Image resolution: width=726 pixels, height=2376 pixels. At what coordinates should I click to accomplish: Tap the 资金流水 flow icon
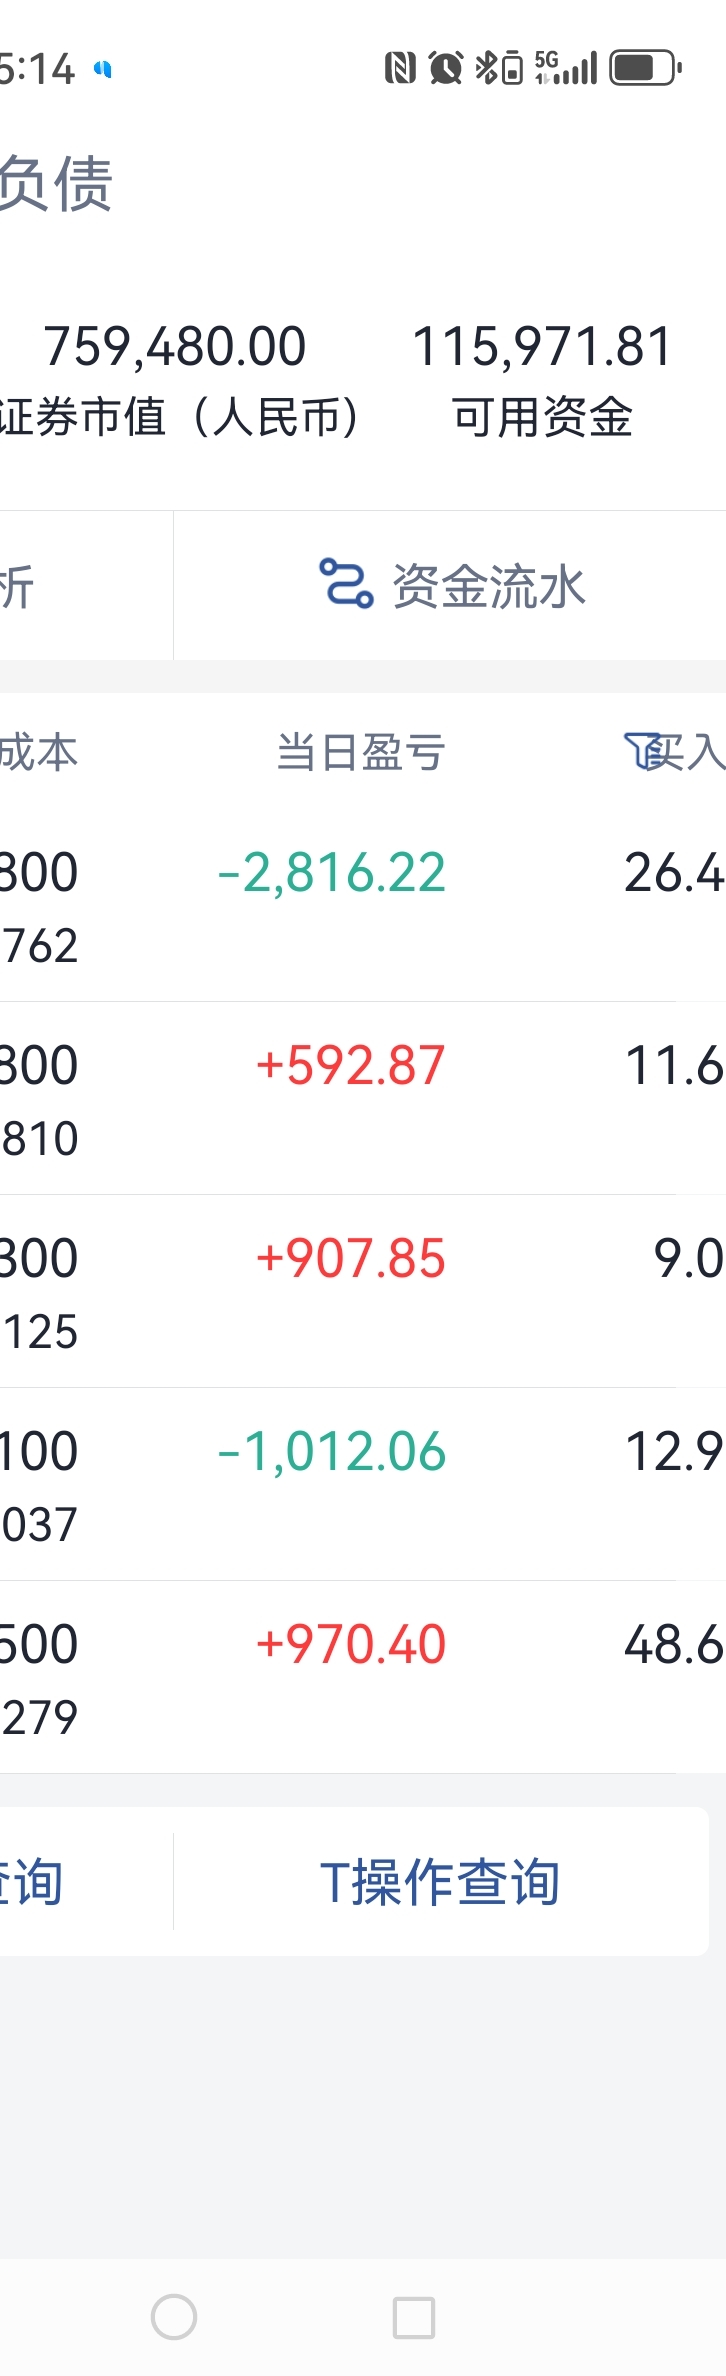pyautogui.click(x=346, y=584)
